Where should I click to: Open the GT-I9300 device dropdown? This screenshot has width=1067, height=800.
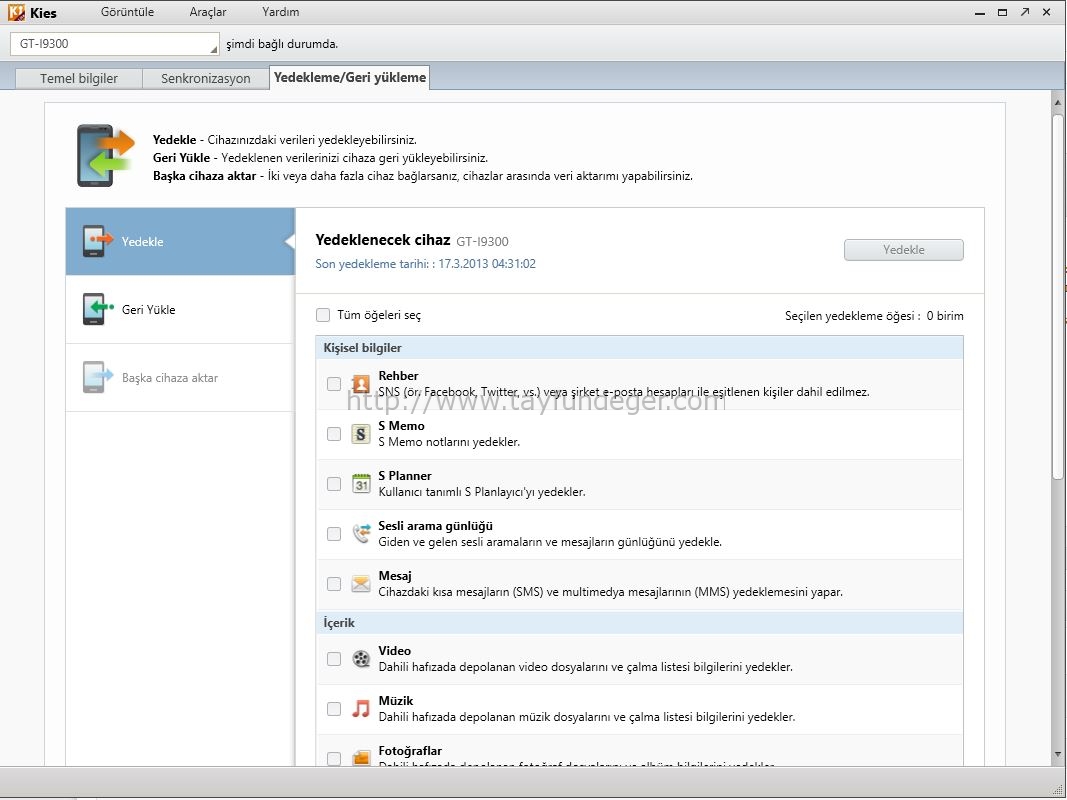coord(114,44)
